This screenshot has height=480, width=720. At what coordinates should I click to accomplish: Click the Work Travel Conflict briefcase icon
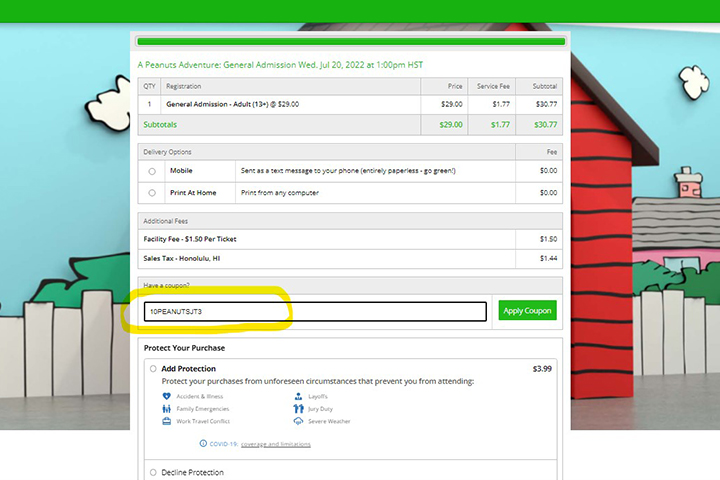(x=167, y=421)
